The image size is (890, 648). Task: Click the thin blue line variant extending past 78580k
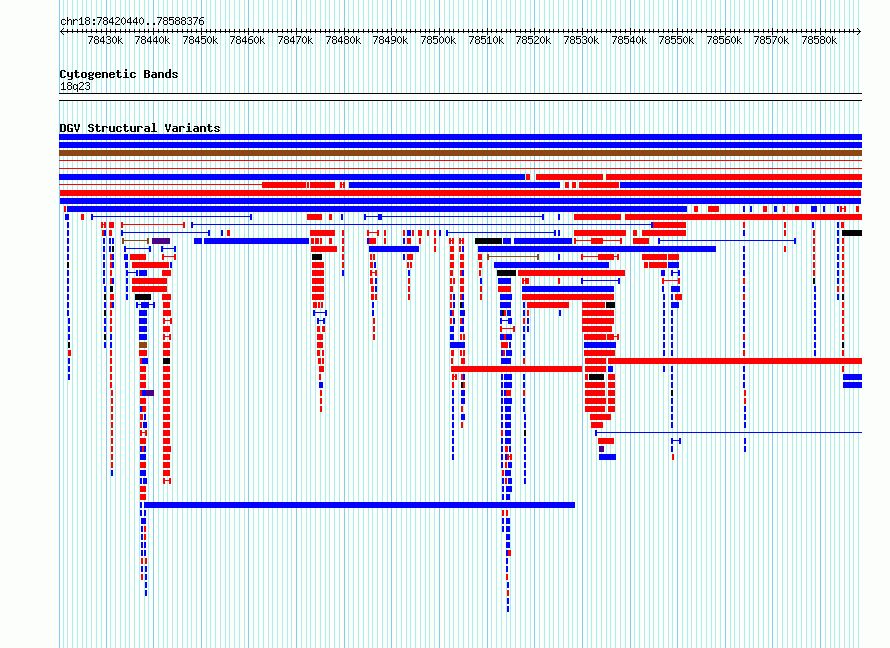729,432
